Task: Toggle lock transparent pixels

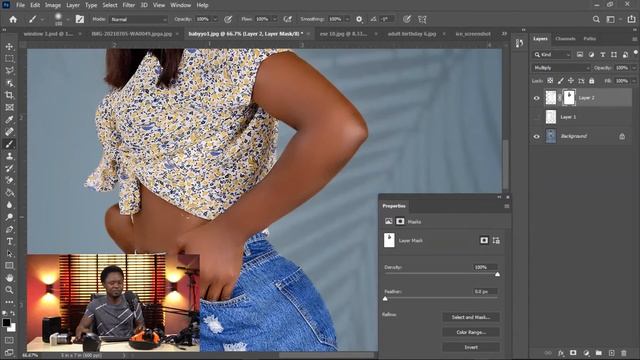Action: point(550,81)
